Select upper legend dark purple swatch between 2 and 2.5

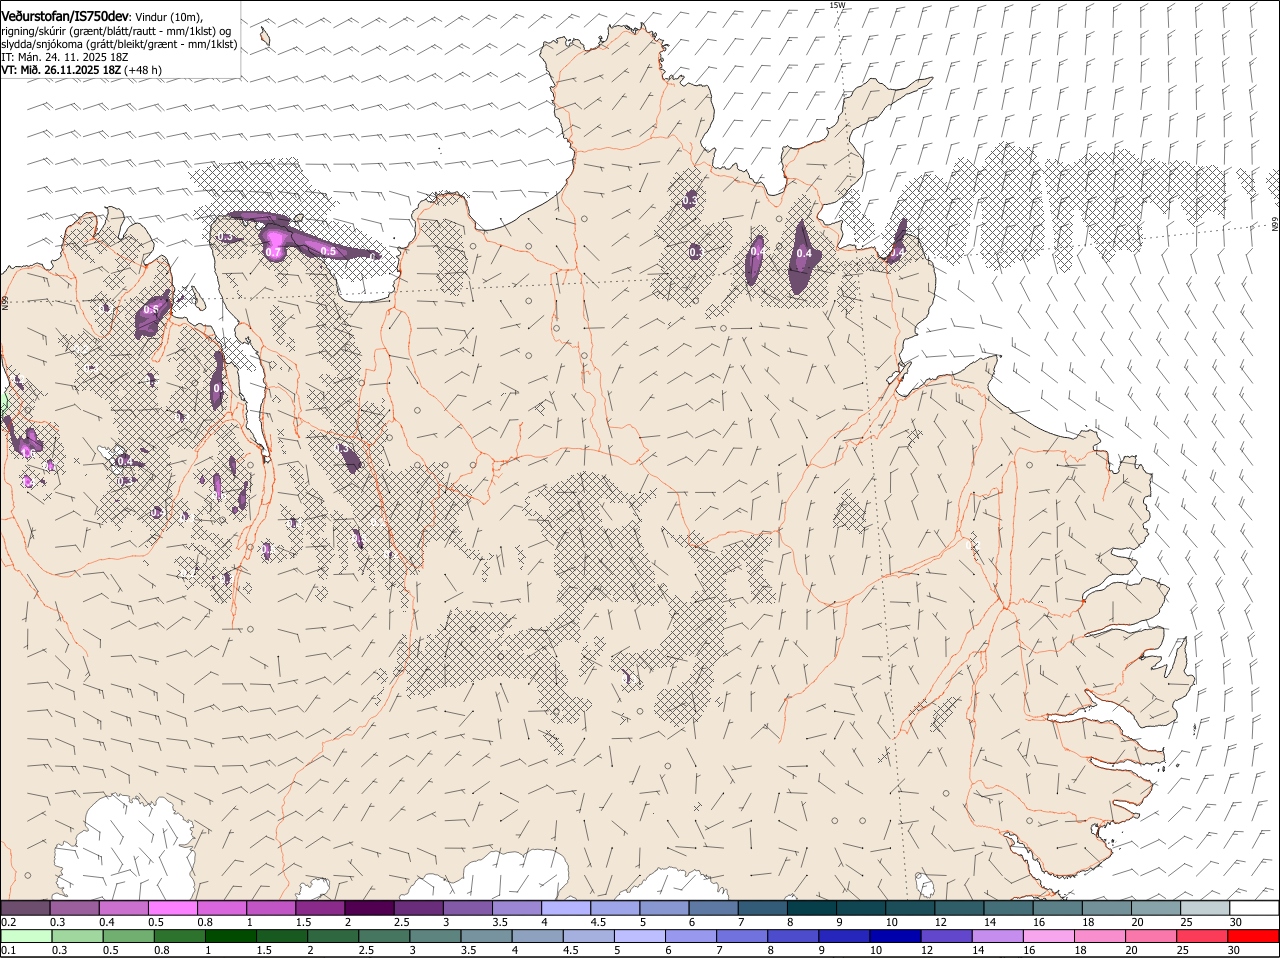pos(369,908)
